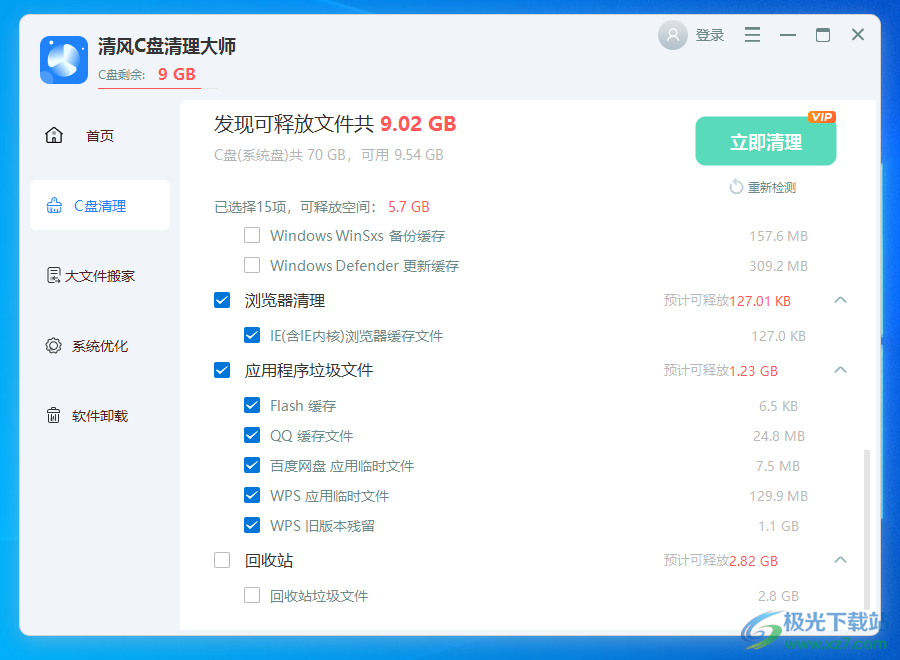Click the refresh icon beside 重新检测
The image size is (900, 660).
(737, 187)
